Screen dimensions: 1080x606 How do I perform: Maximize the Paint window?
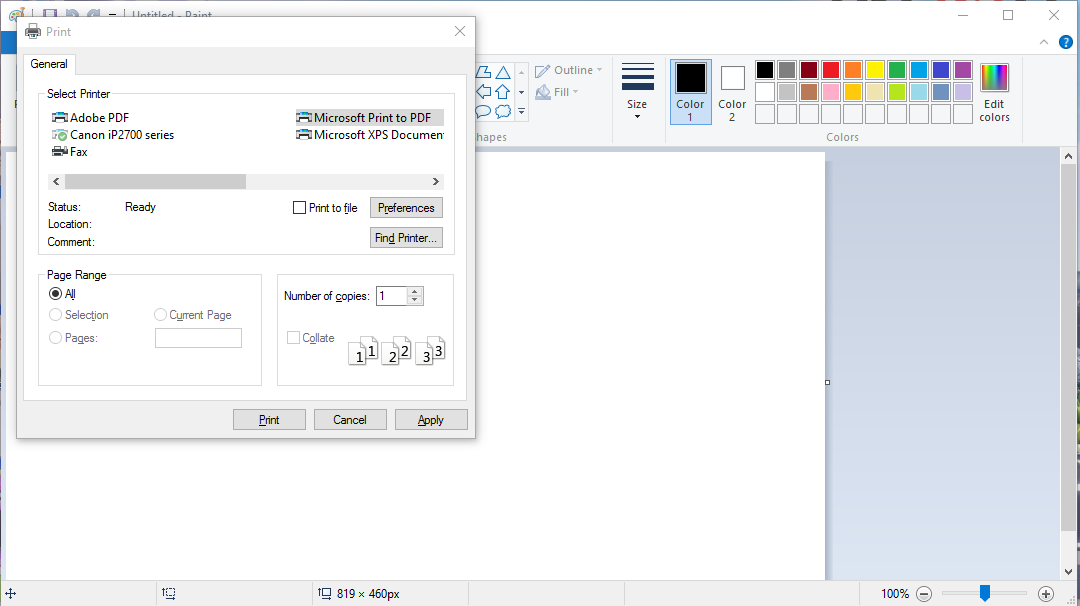click(x=1008, y=15)
